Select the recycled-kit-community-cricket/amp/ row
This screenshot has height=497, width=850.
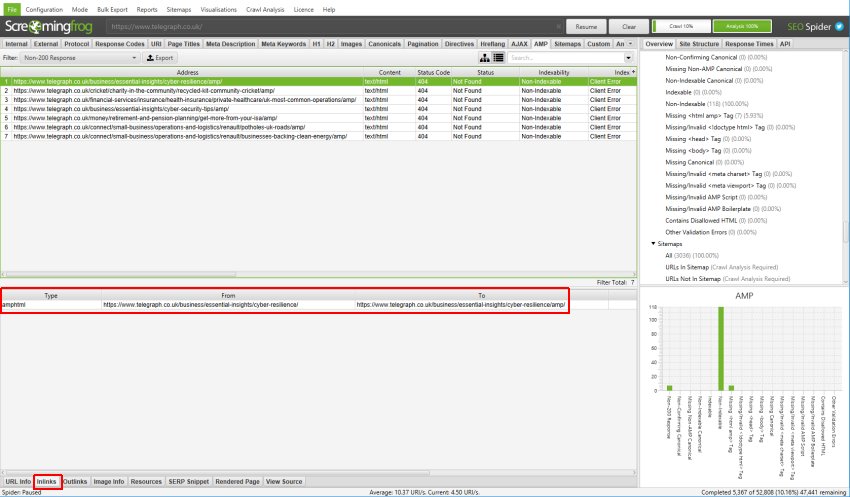point(318,91)
